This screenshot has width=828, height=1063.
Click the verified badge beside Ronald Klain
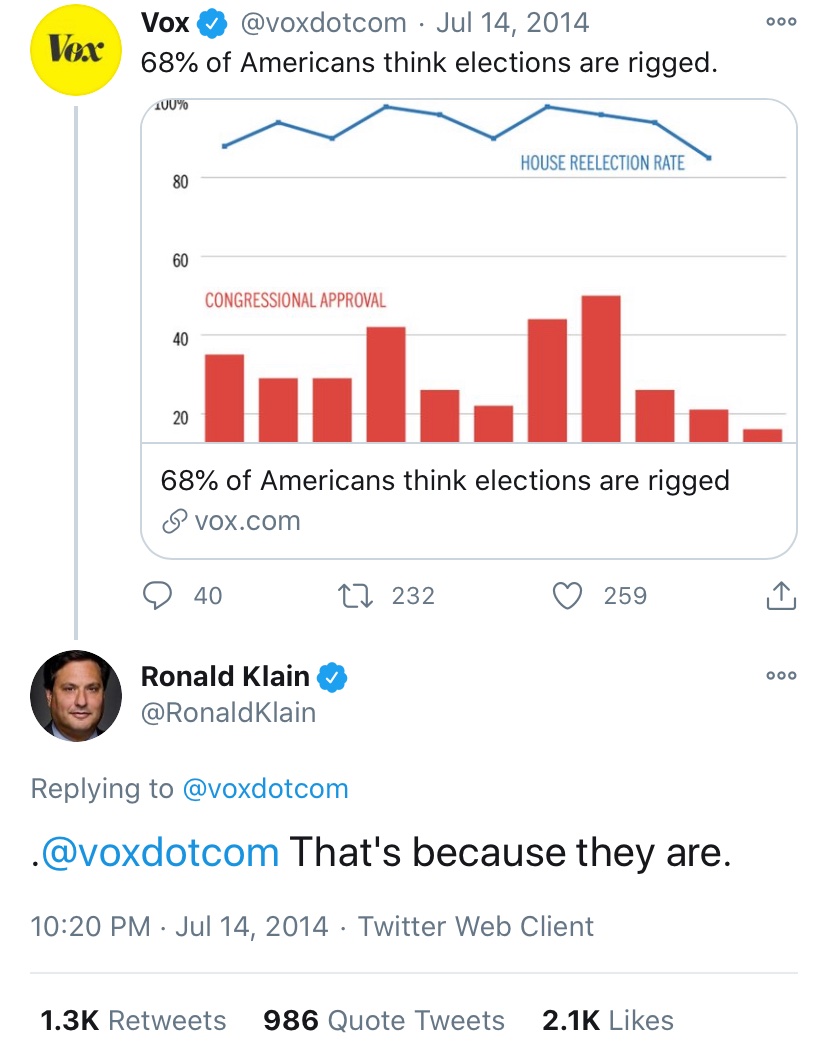coord(332,677)
